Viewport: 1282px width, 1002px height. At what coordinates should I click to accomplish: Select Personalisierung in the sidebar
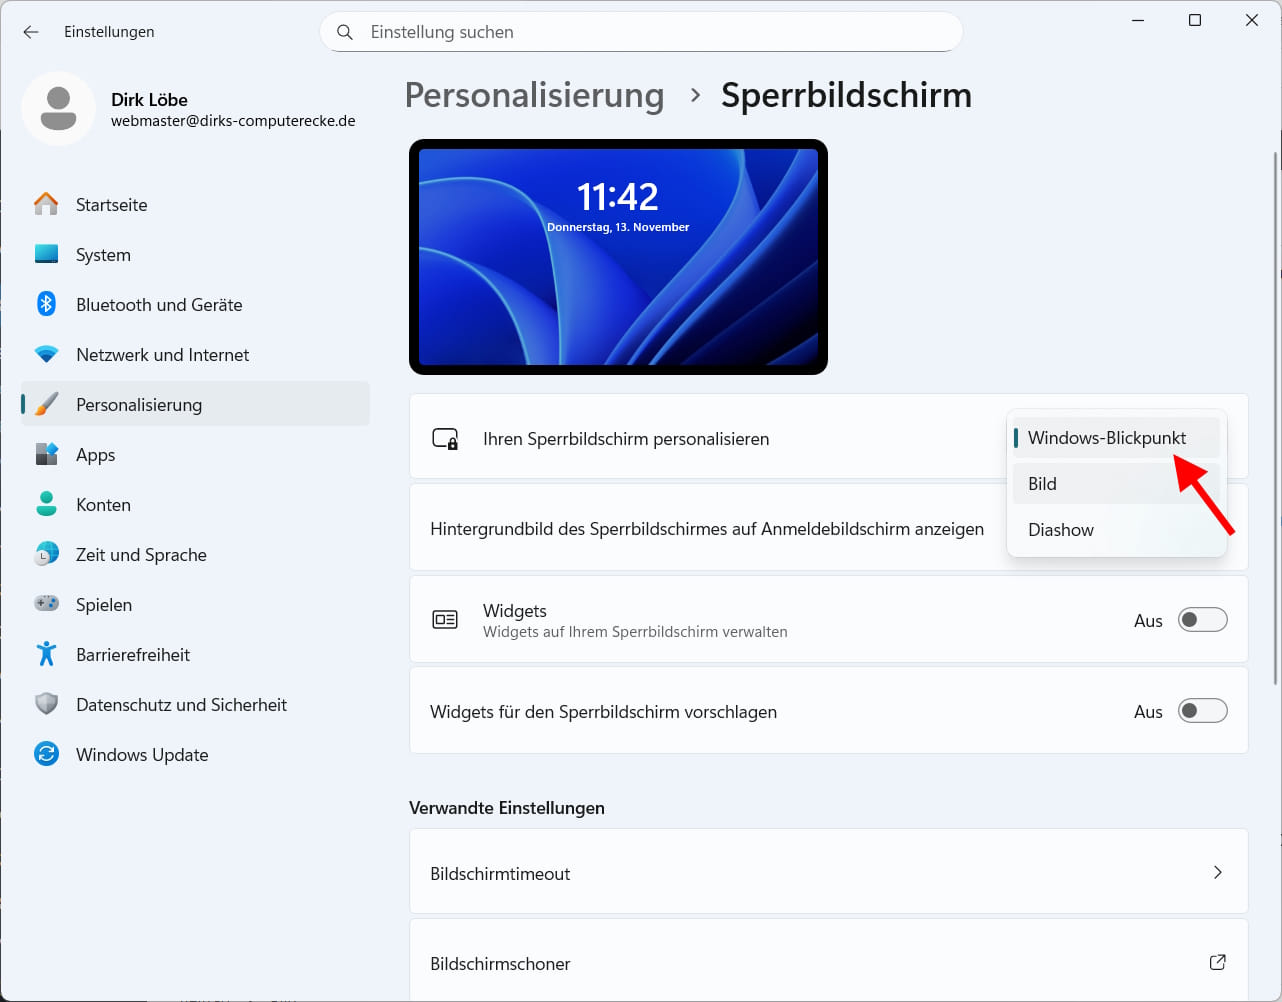[x=195, y=404]
